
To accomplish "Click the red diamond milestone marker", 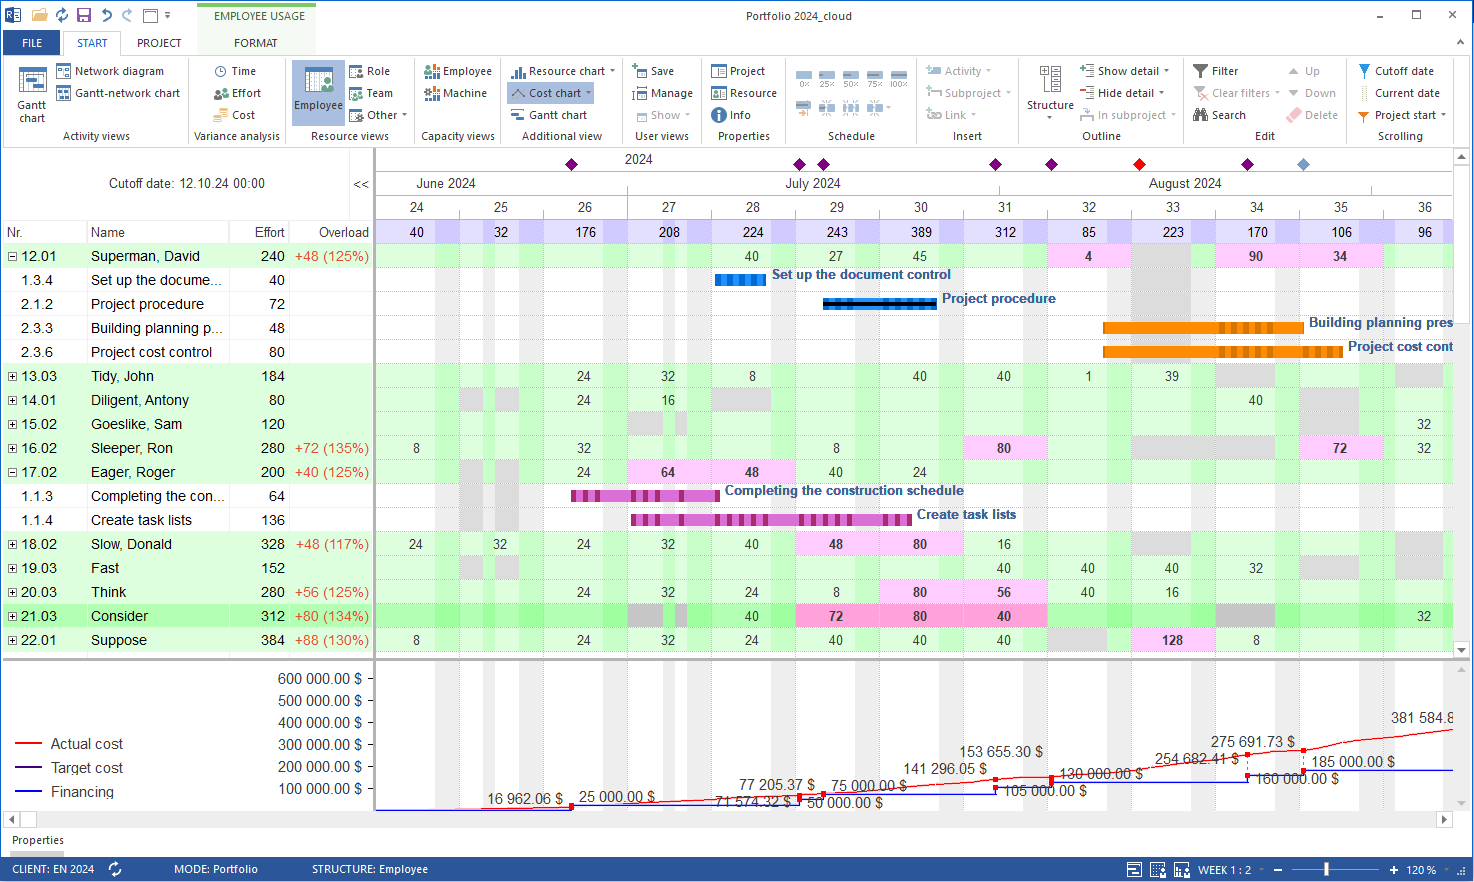I will 1139,164.
